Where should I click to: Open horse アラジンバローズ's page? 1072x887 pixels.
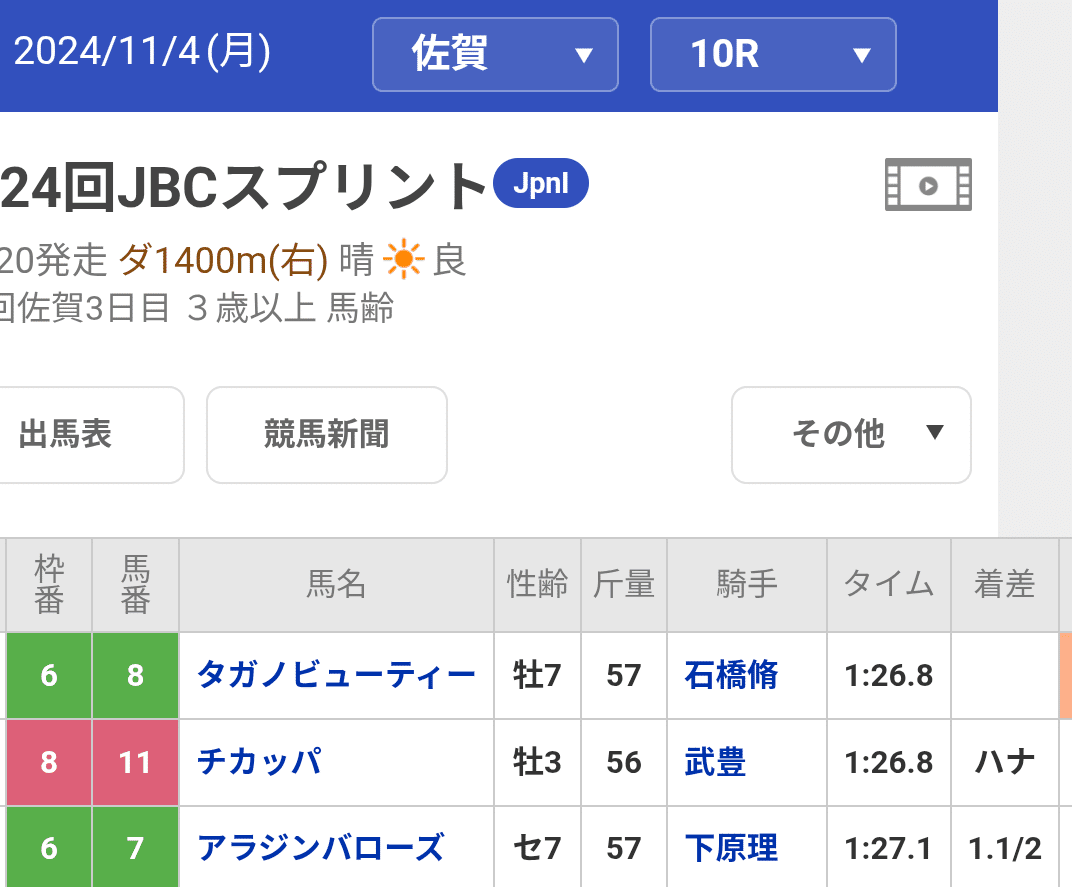pos(320,849)
